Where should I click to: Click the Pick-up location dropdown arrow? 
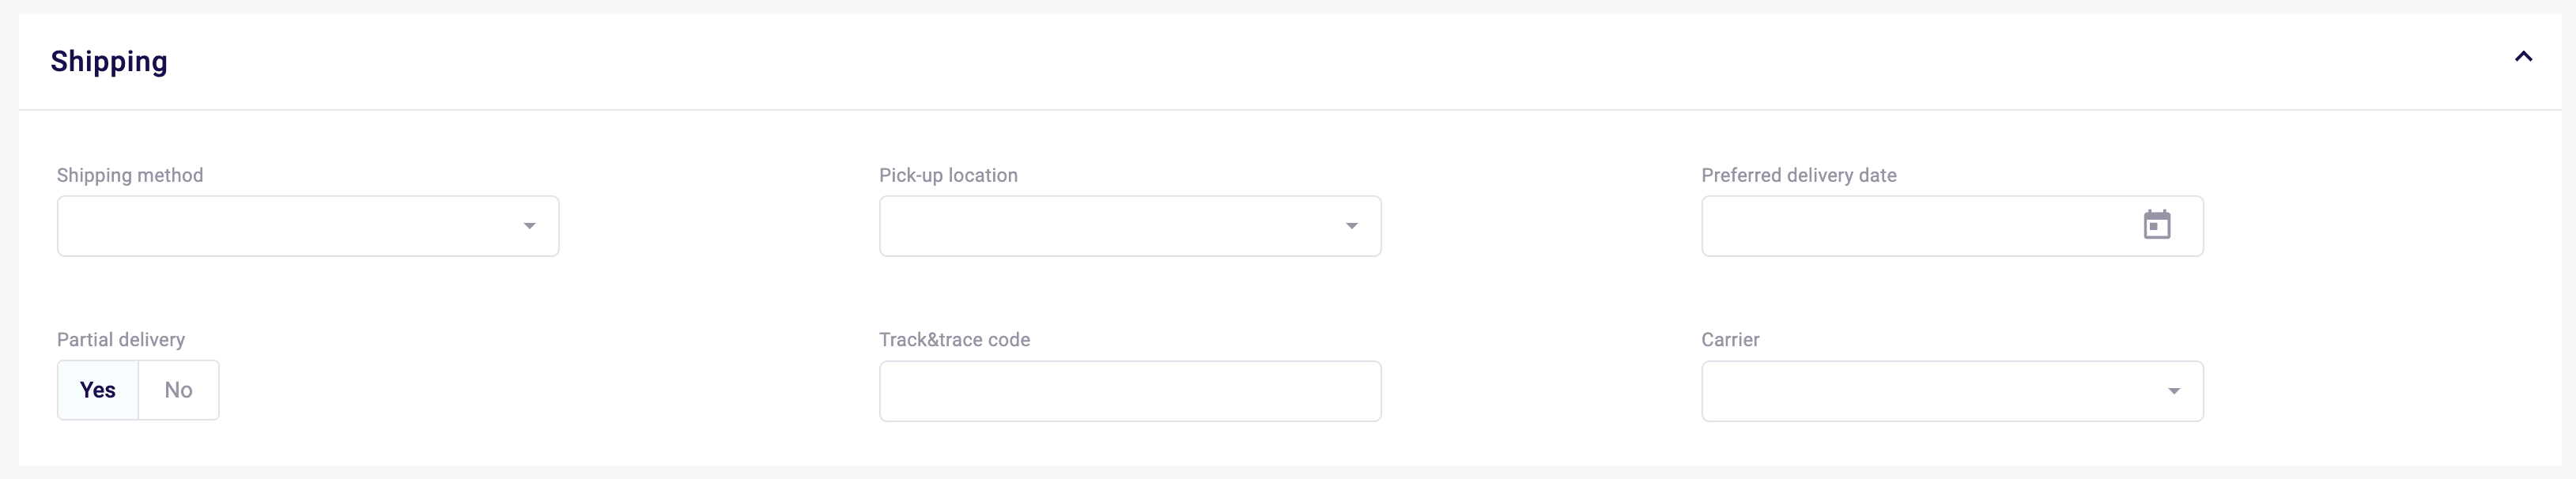1351,226
